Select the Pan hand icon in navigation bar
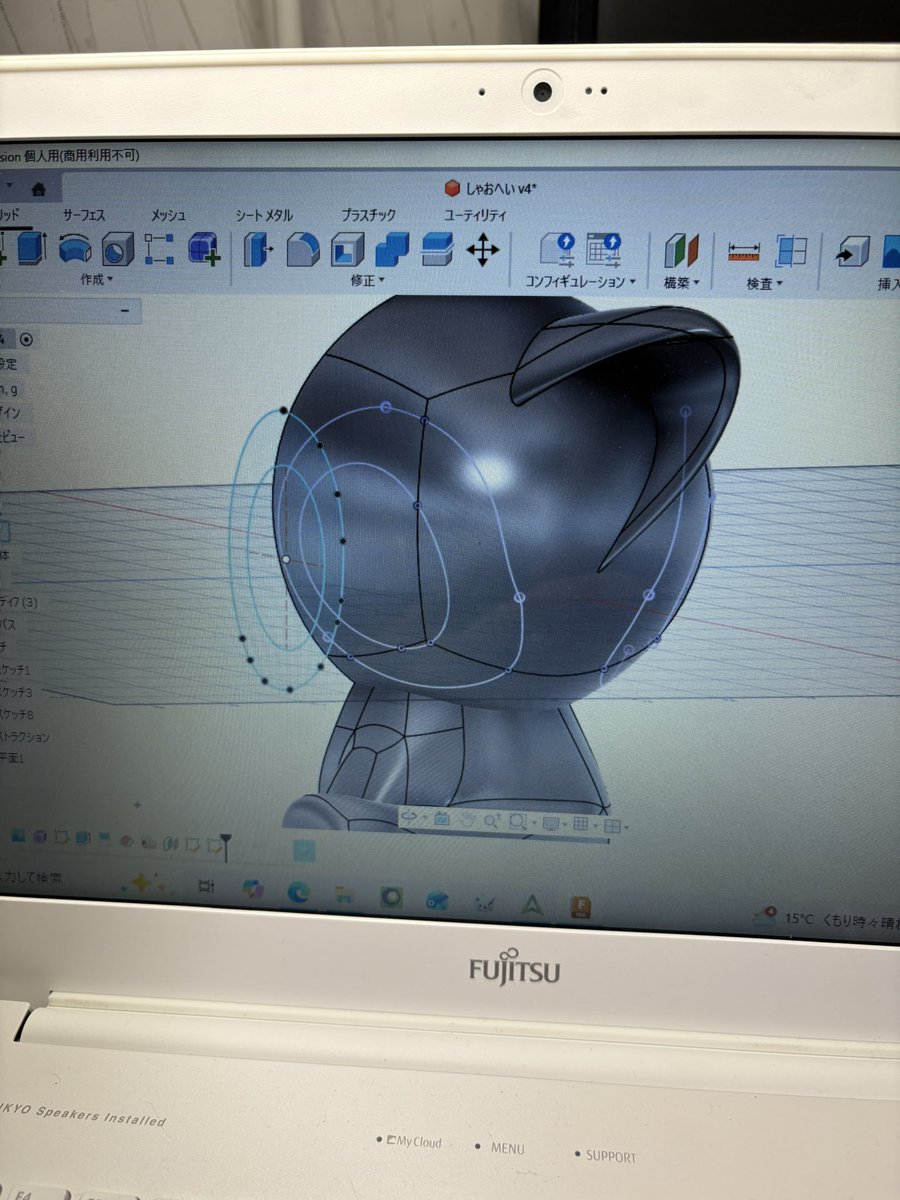 point(467,821)
